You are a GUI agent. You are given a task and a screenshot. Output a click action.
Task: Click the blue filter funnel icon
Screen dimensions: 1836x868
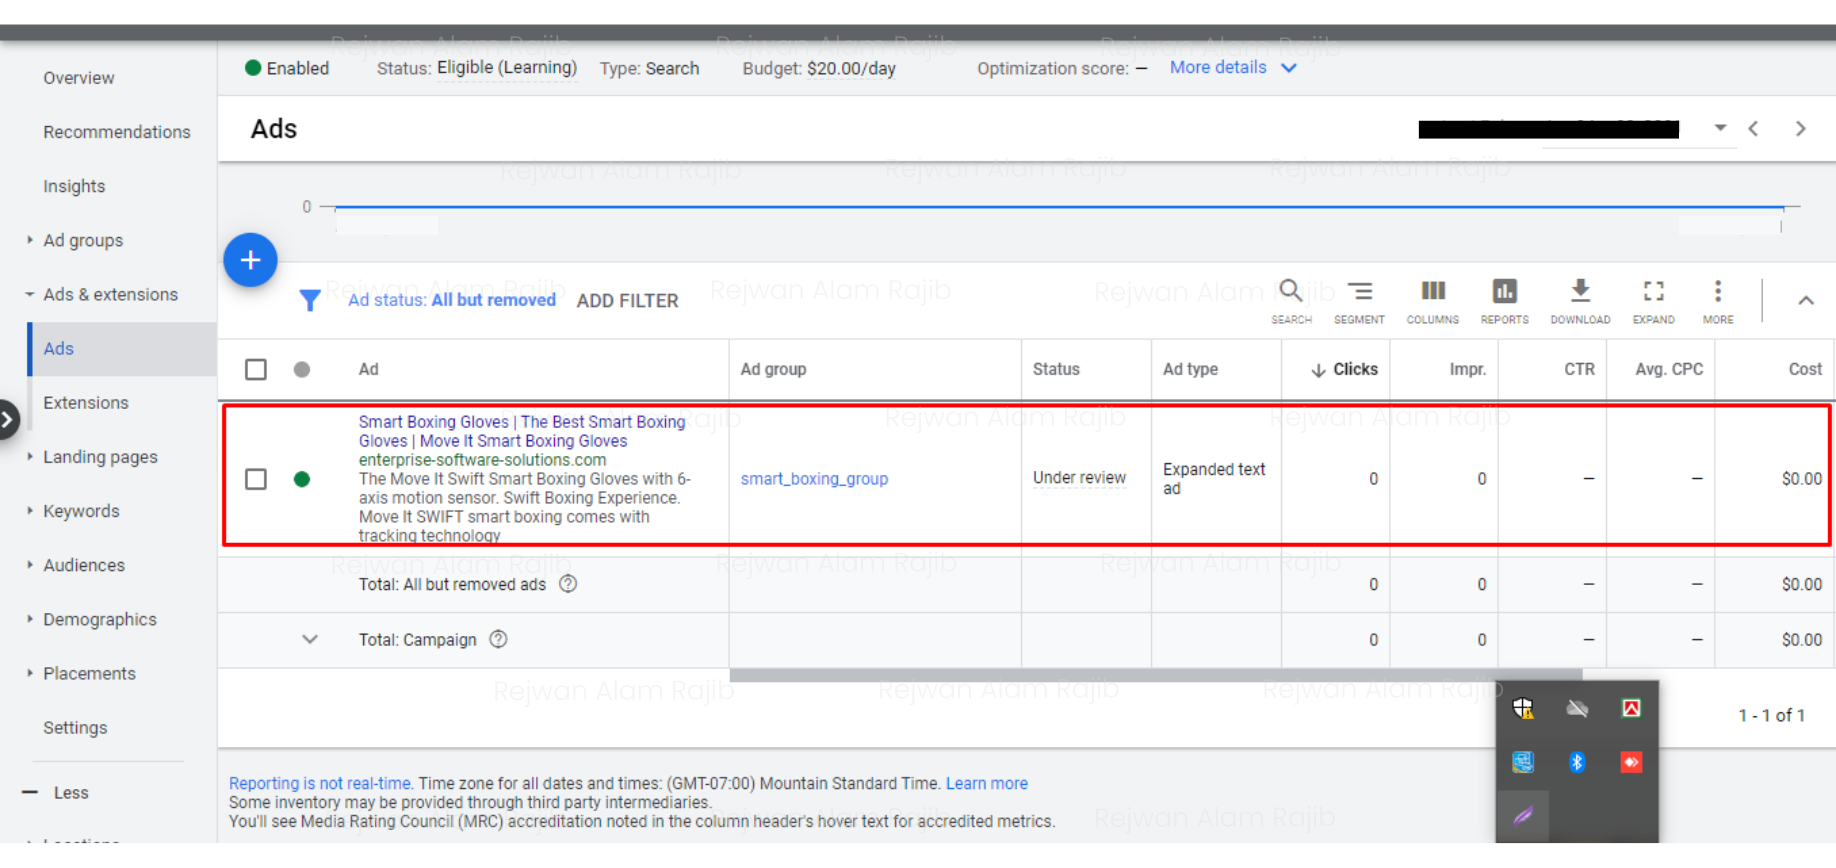click(x=310, y=300)
